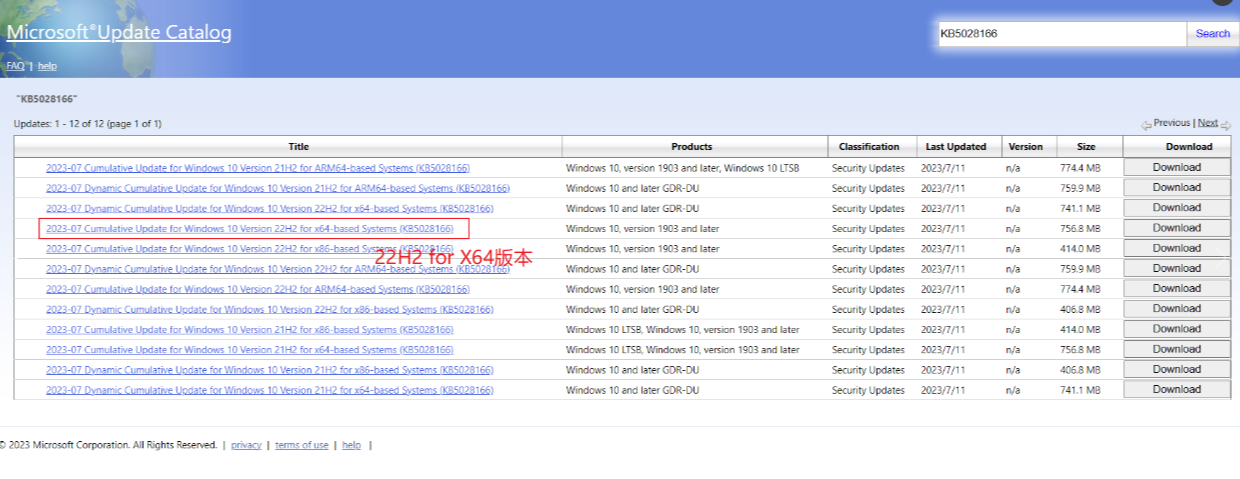Click the right arrow icon beside Next

coord(1226,125)
